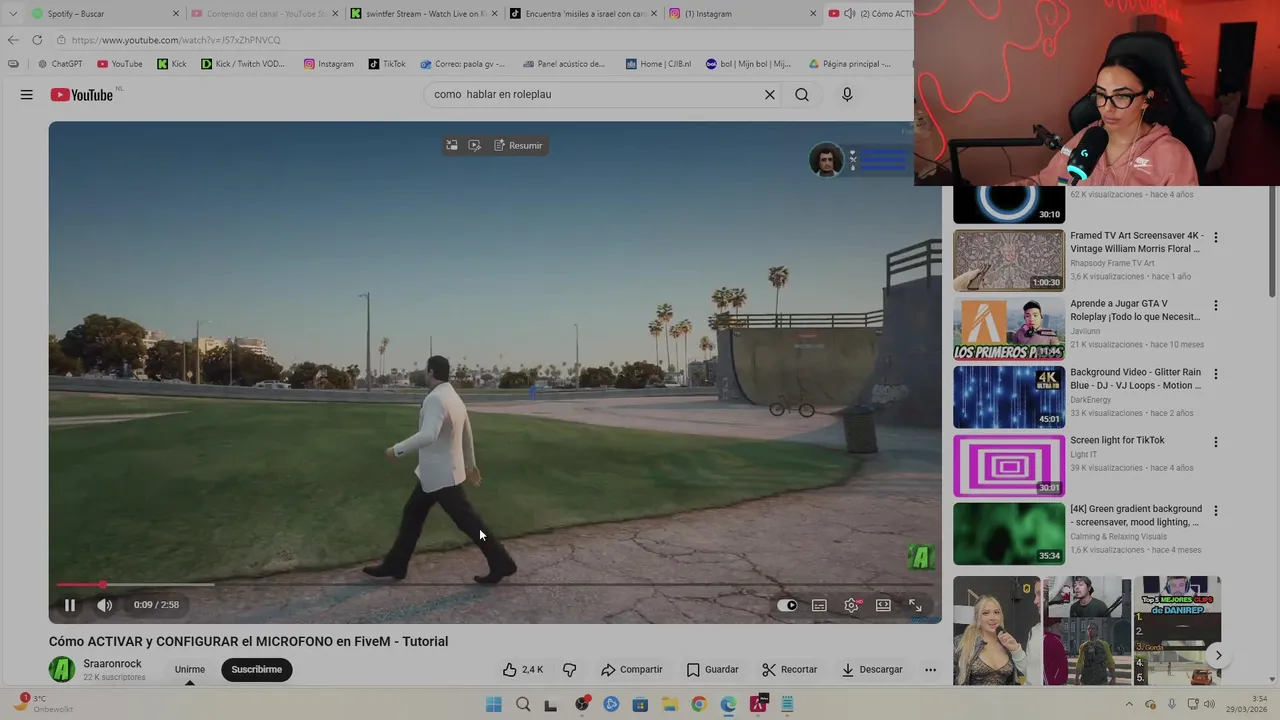Pause the video
The width and height of the screenshot is (1280, 720).
[x=70, y=605]
